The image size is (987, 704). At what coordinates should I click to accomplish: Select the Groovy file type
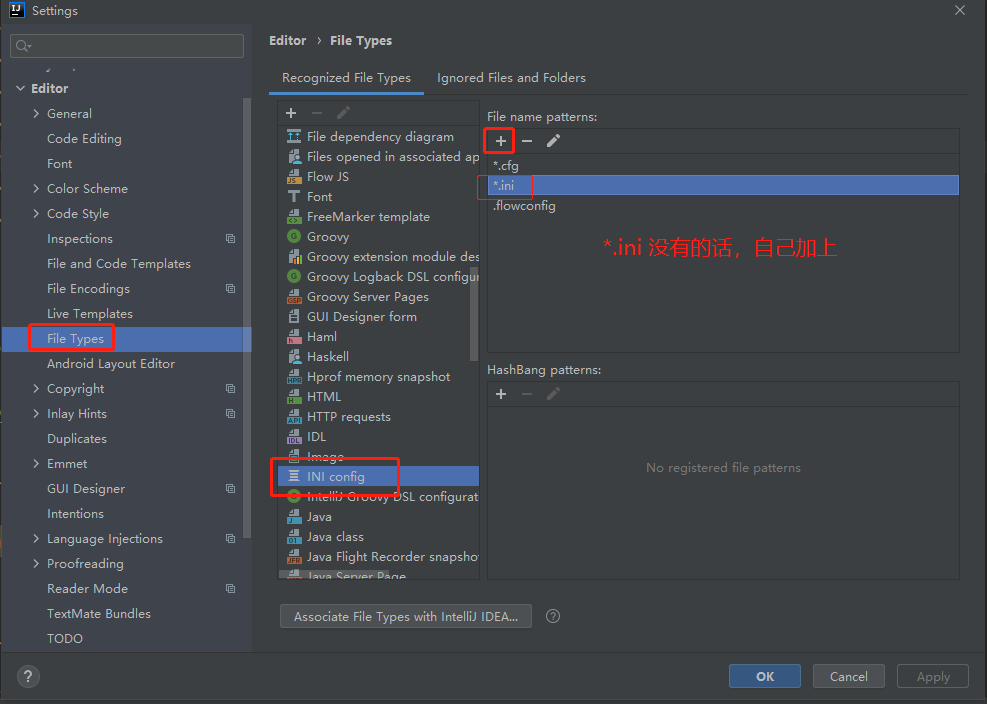[x=378, y=237]
